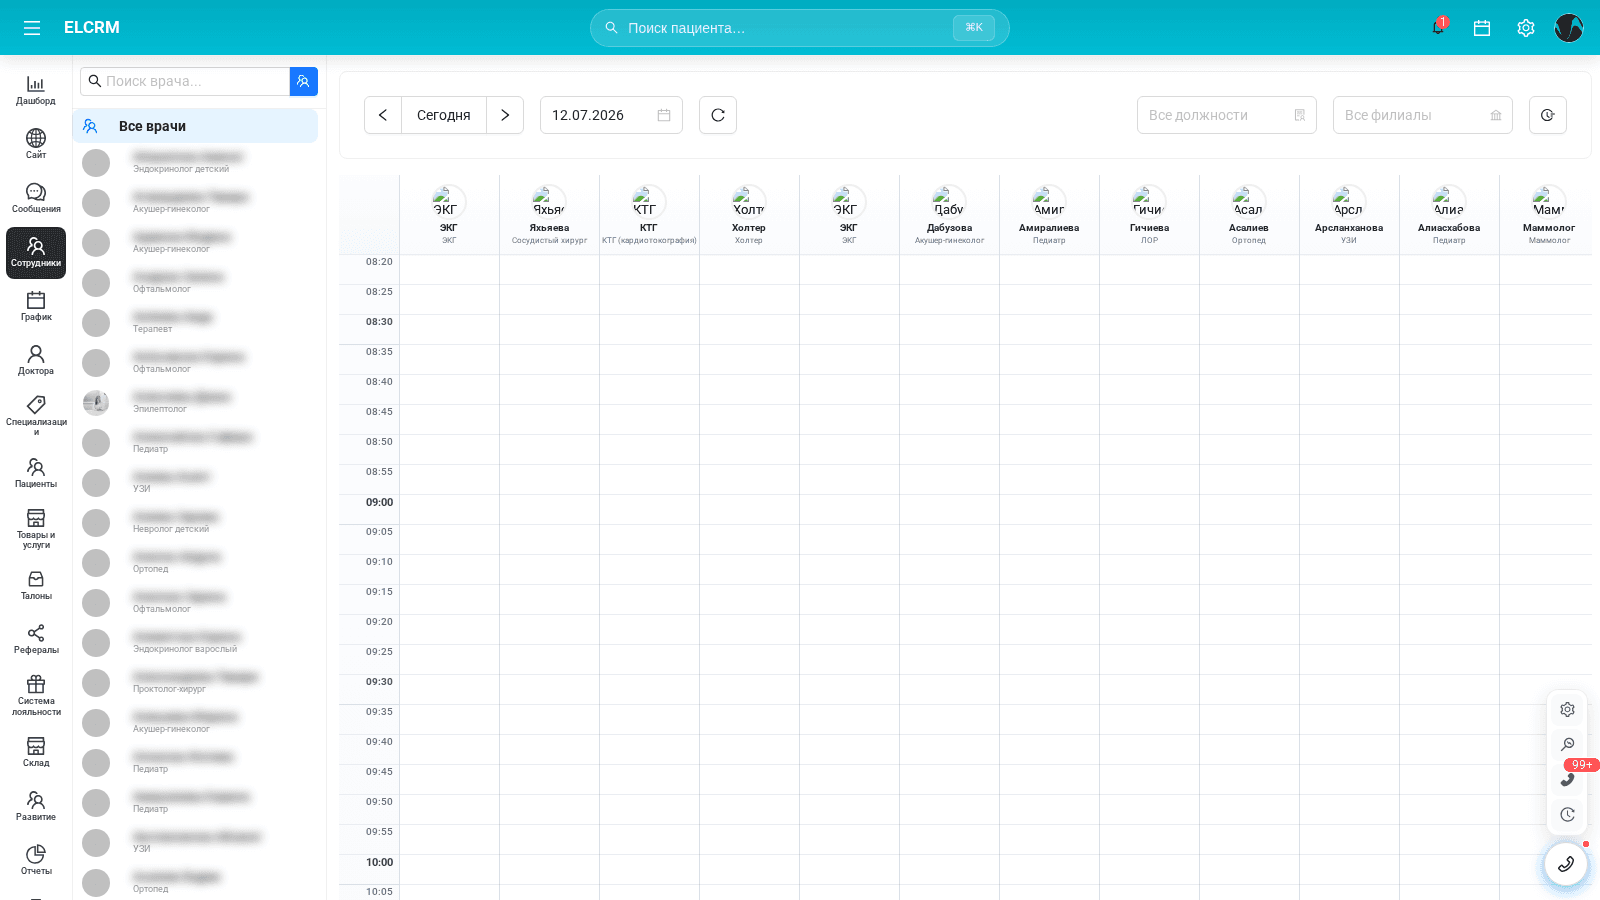Open Развитие in sidebar

[36, 806]
